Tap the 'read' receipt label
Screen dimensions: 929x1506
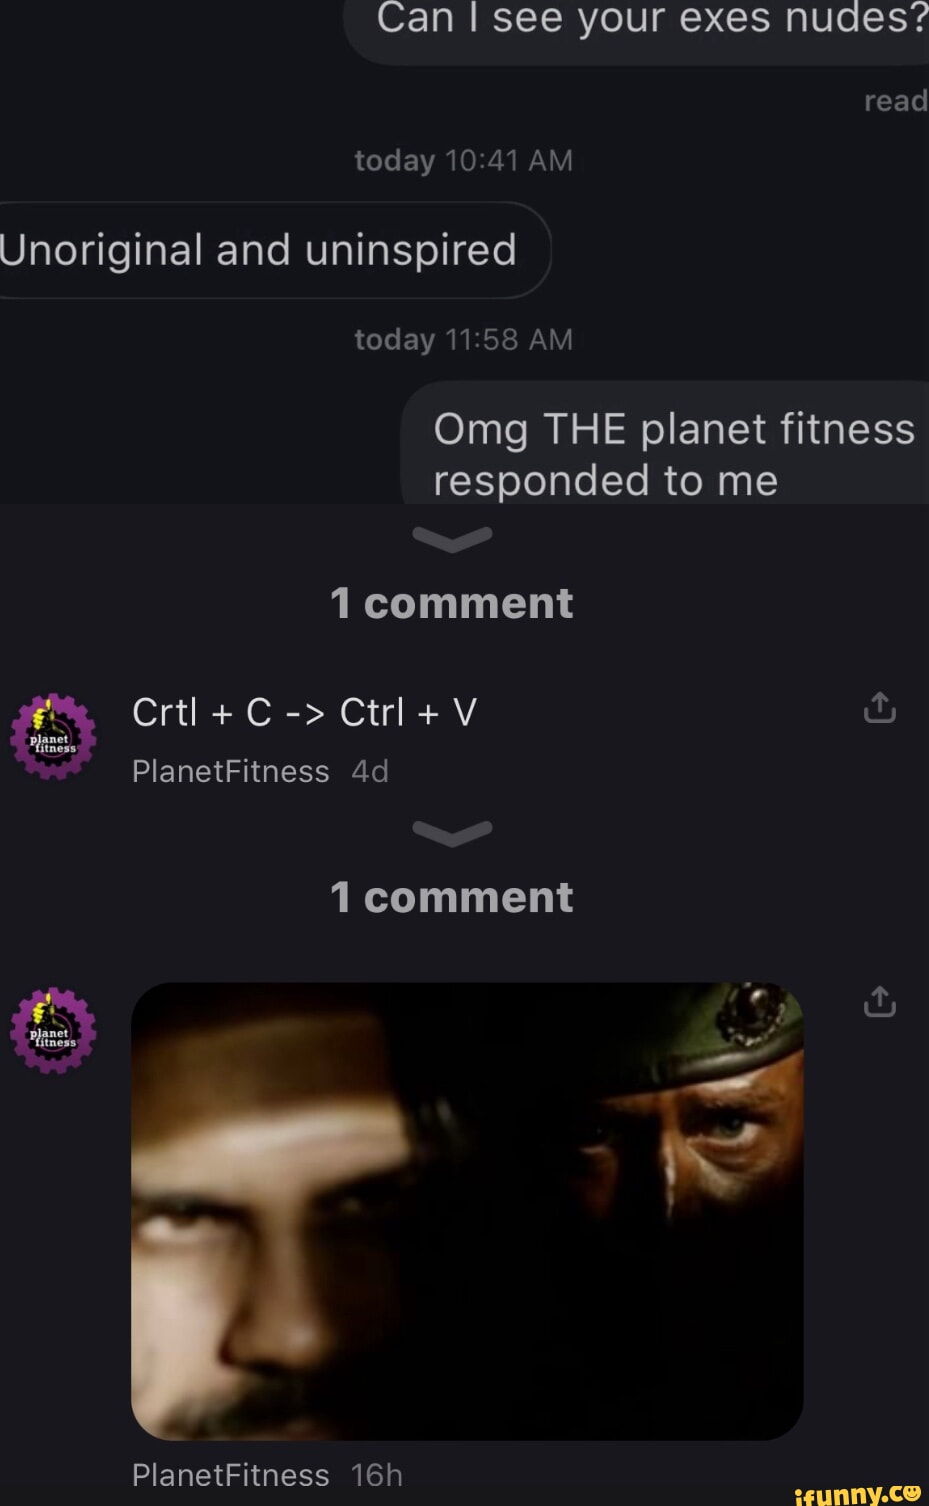click(896, 101)
